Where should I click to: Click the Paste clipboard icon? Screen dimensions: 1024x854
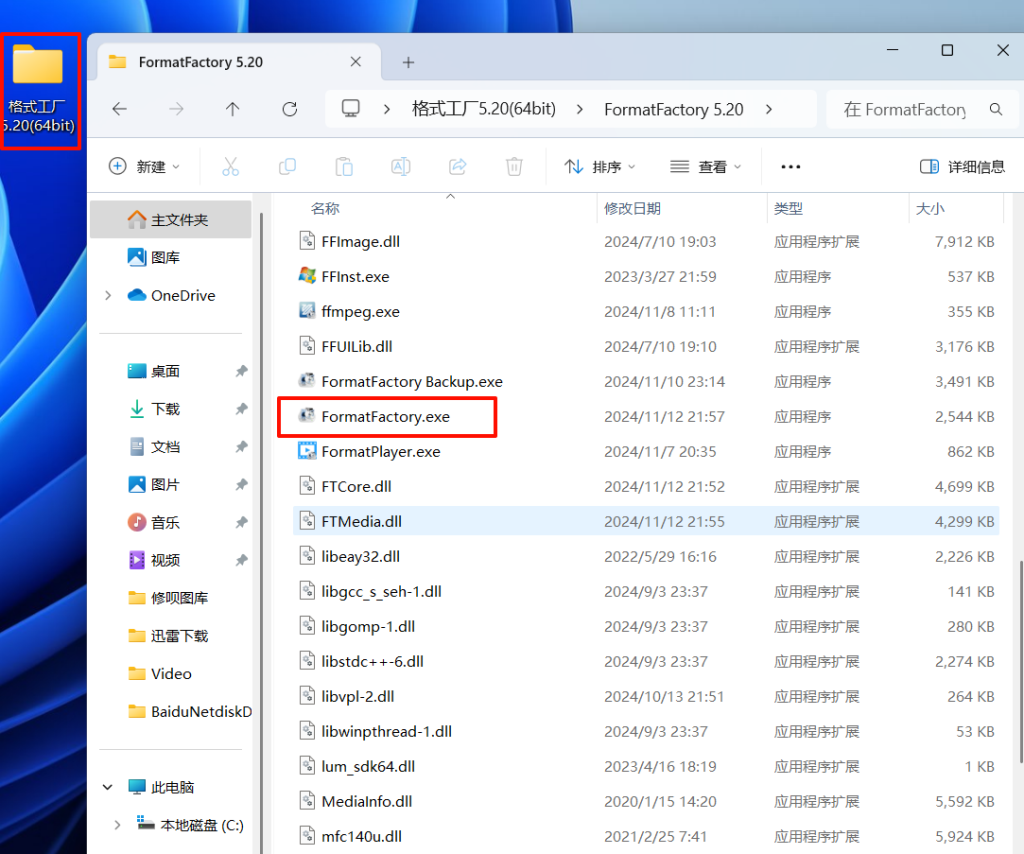[344, 166]
